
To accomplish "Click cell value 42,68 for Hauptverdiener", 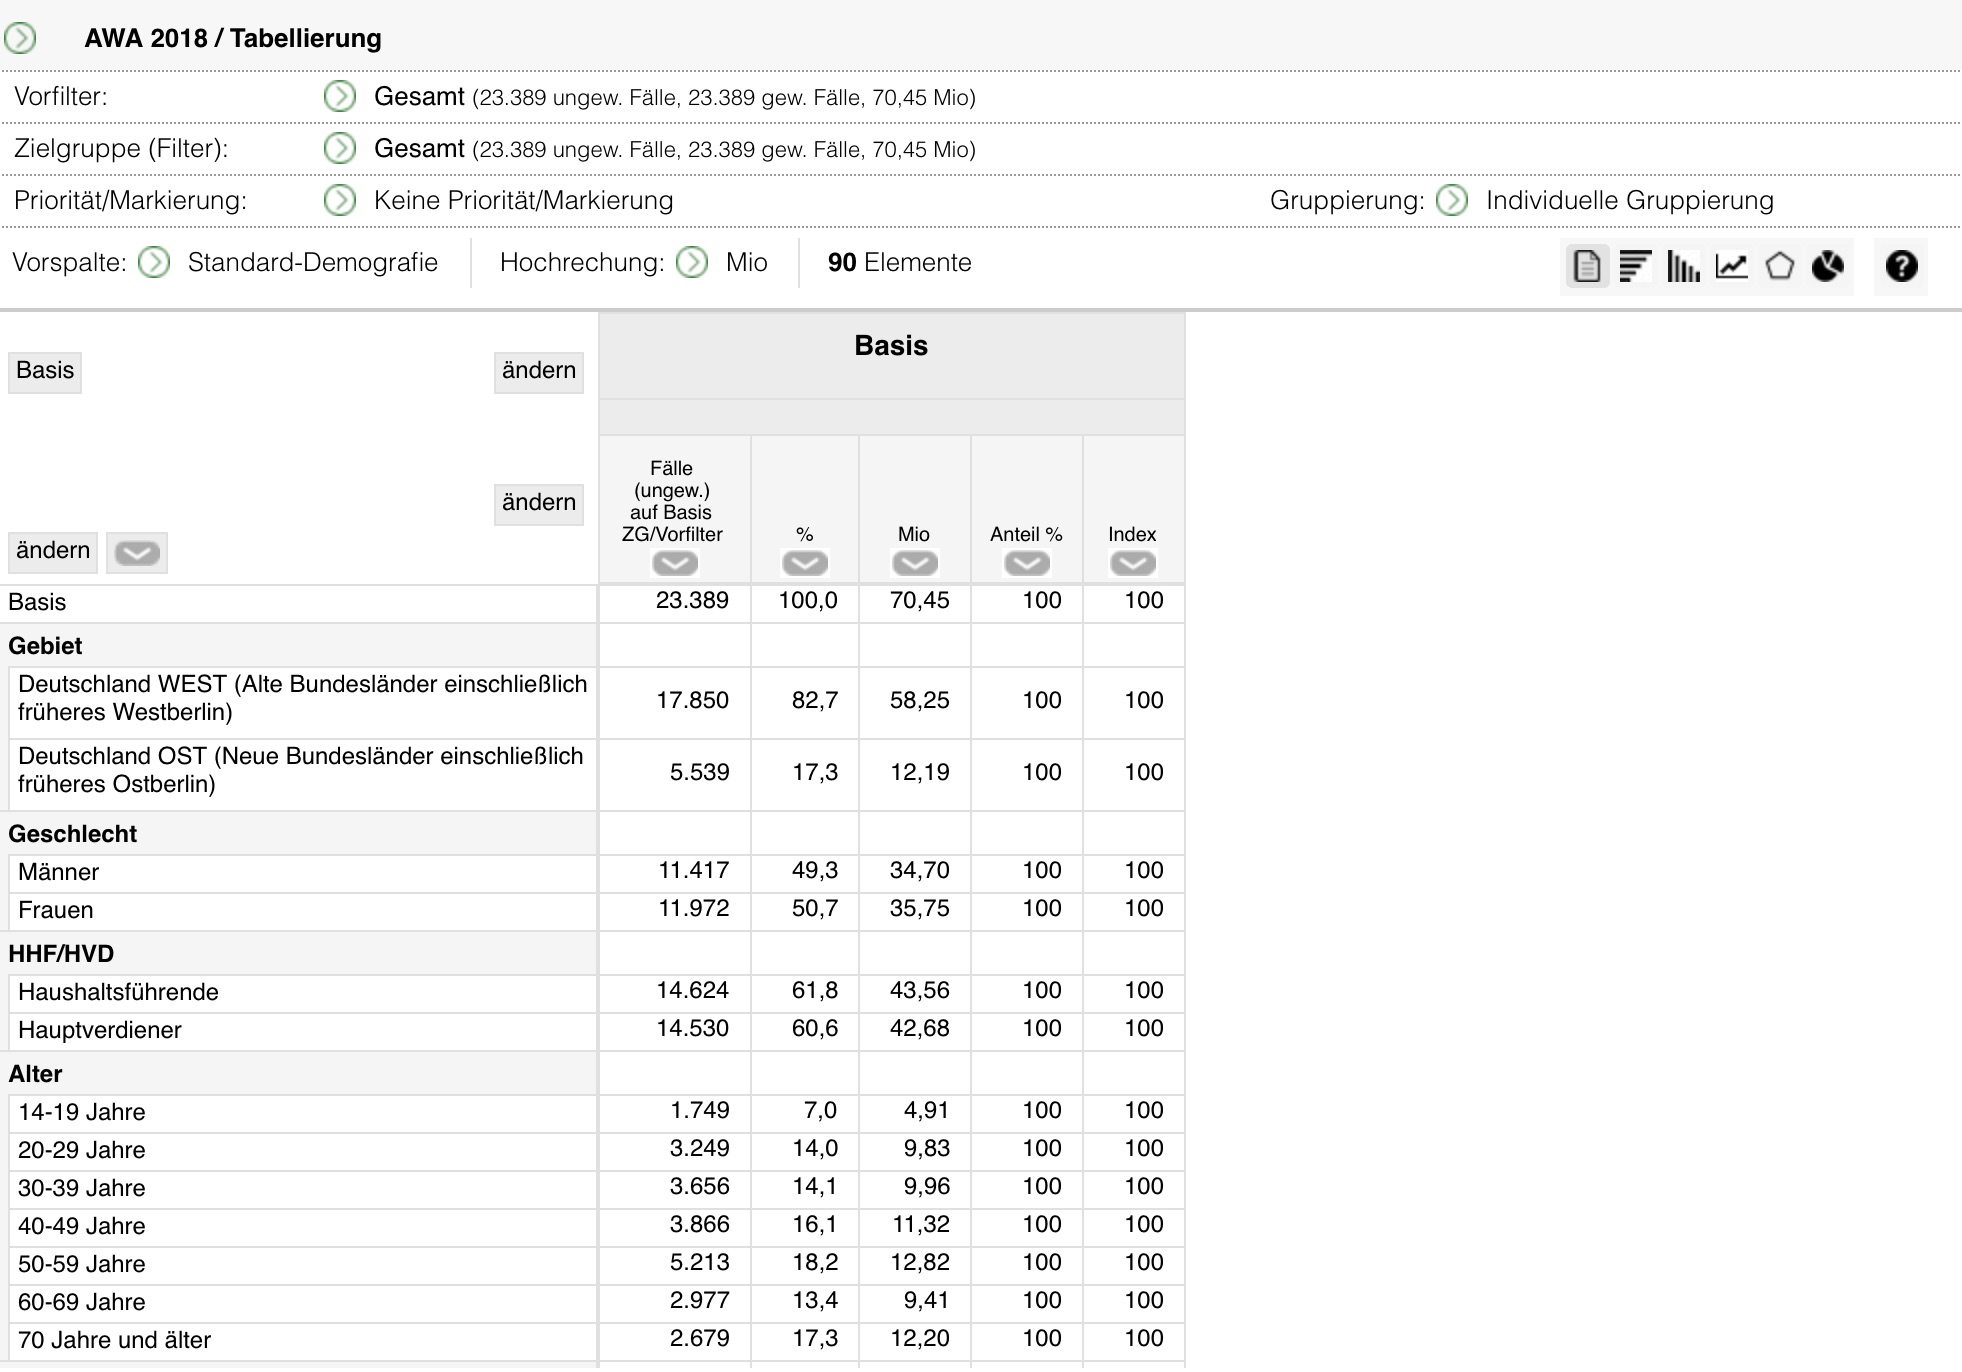I will 920,1028.
